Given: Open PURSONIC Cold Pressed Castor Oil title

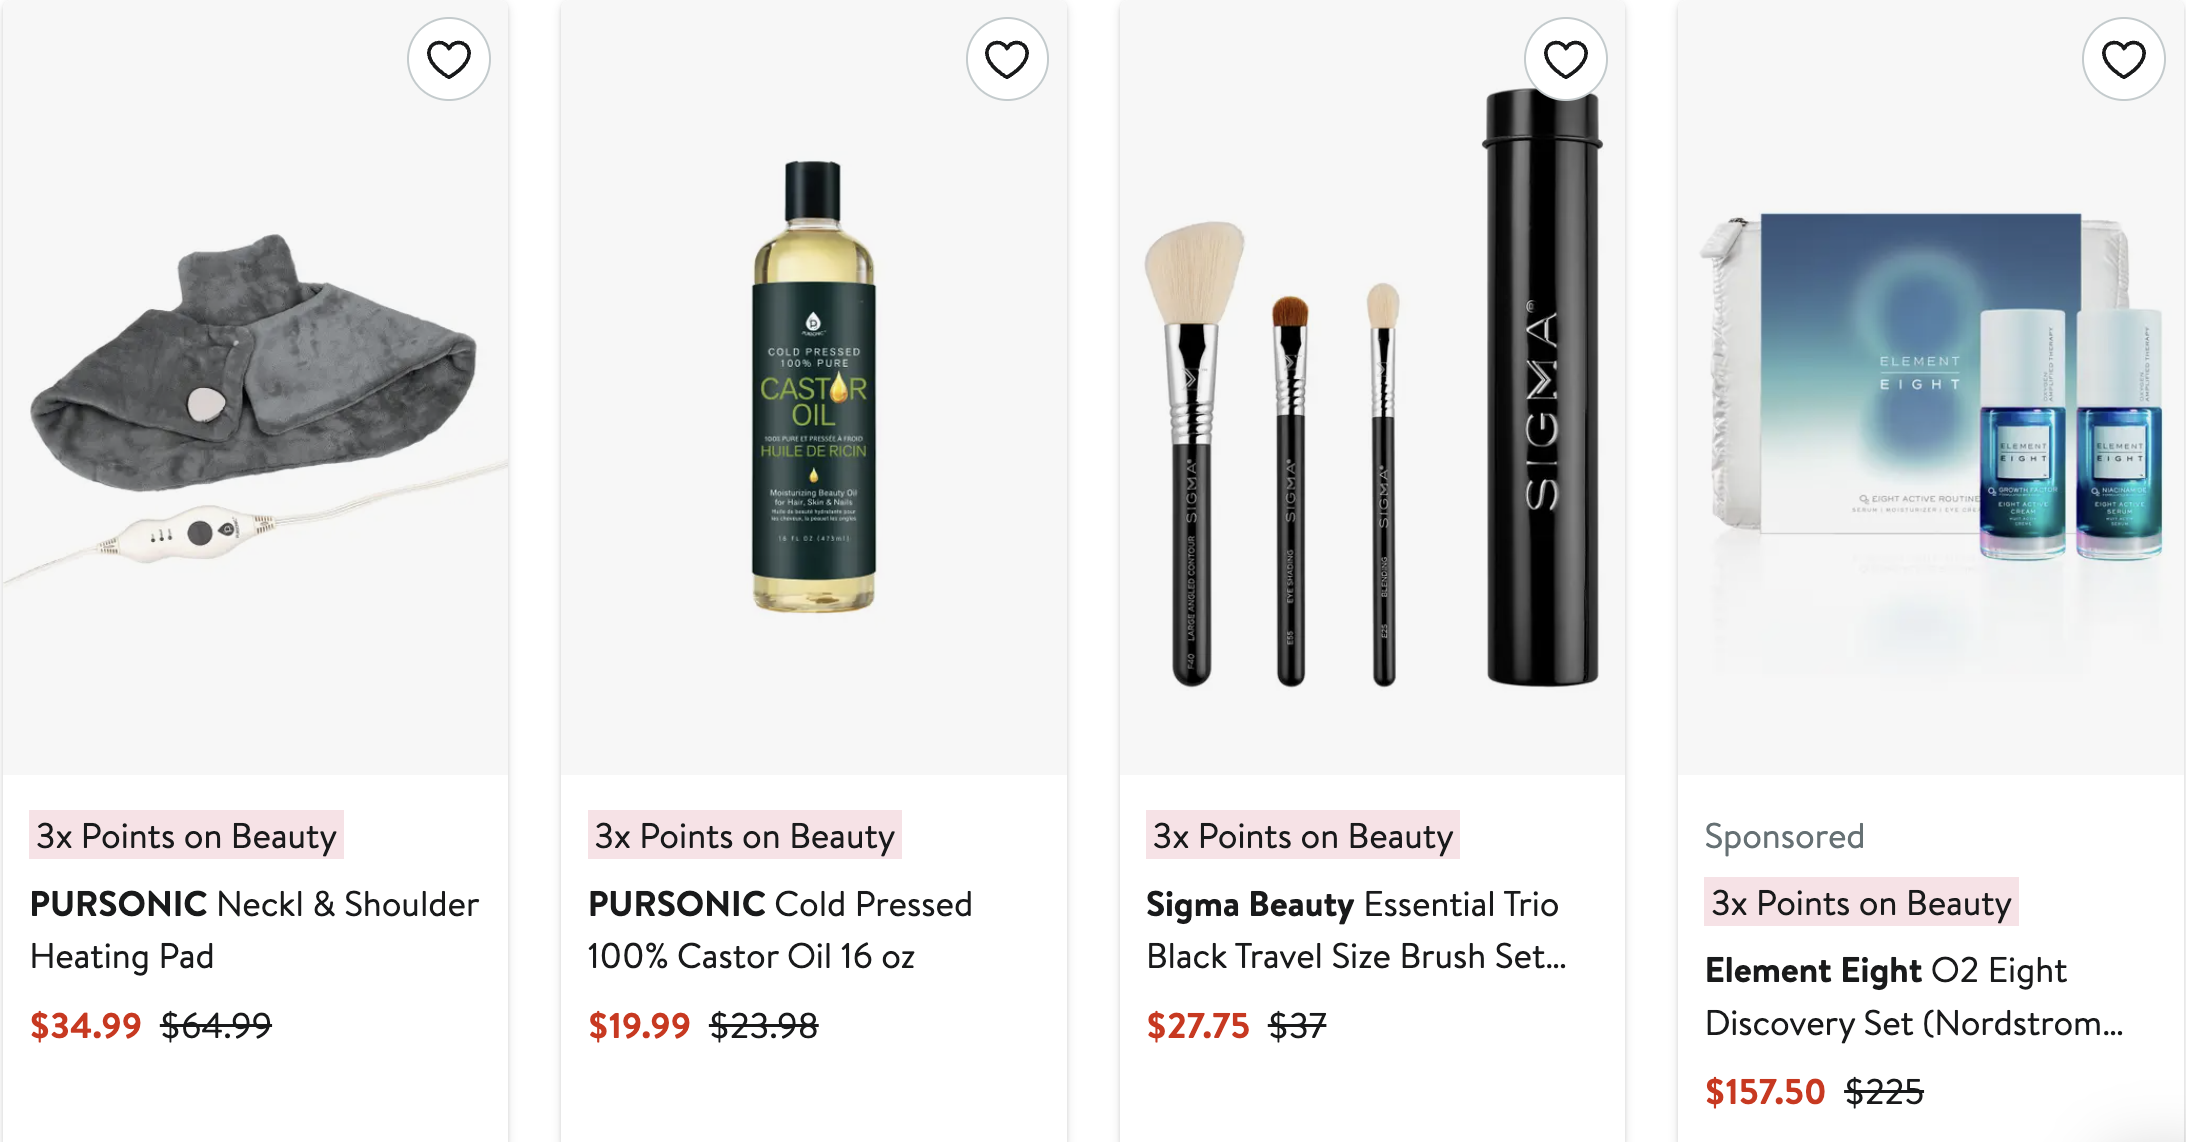Looking at the screenshot, I should 780,930.
